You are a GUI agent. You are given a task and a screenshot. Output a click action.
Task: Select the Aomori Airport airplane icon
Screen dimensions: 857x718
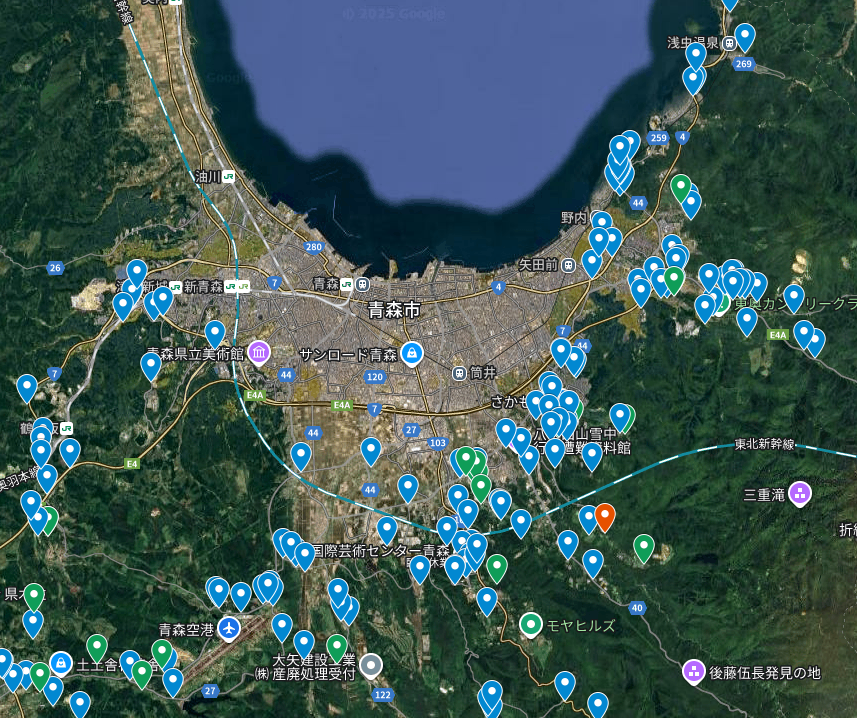click(x=230, y=629)
